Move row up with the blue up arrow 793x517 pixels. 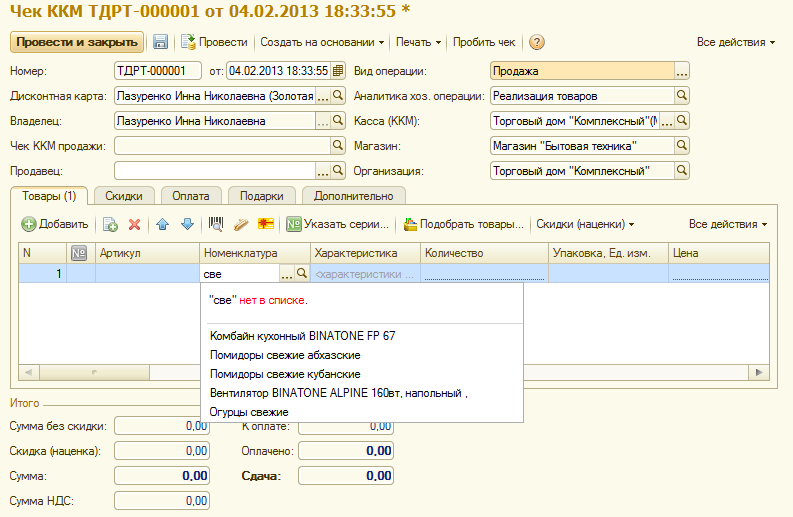162,224
